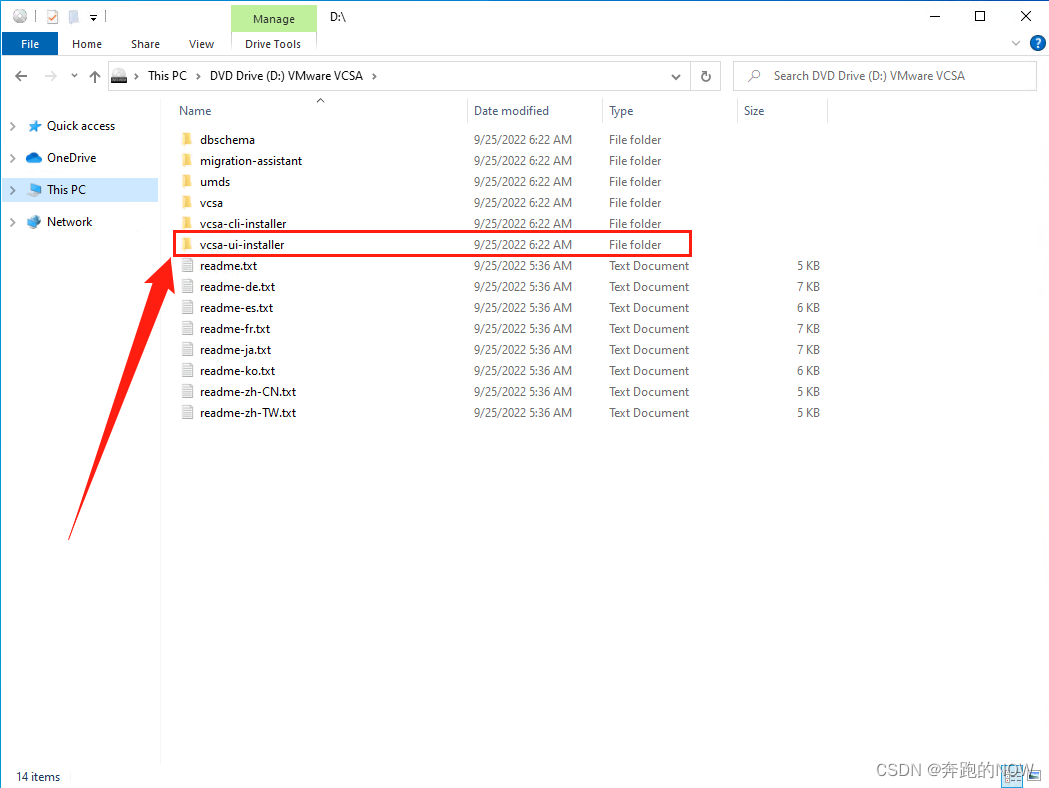Open the dbschema folder icon

(x=187, y=139)
